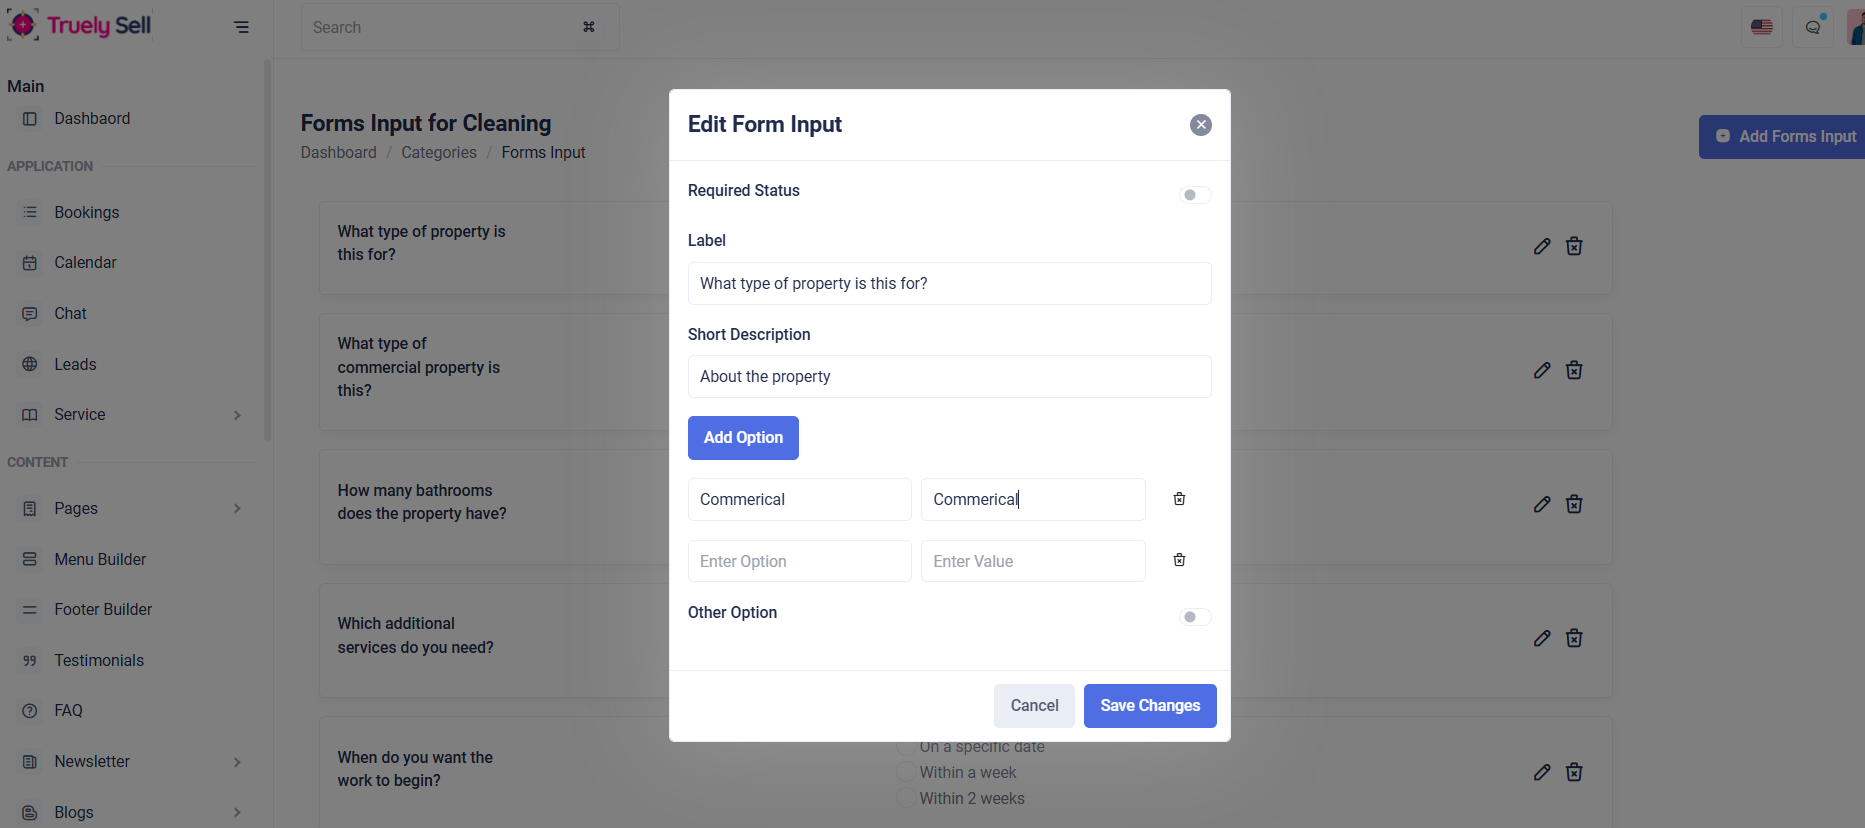This screenshot has height=828, width=1865.
Task: Go to Testimonials in sidebar
Action: click(x=99, y=660)
